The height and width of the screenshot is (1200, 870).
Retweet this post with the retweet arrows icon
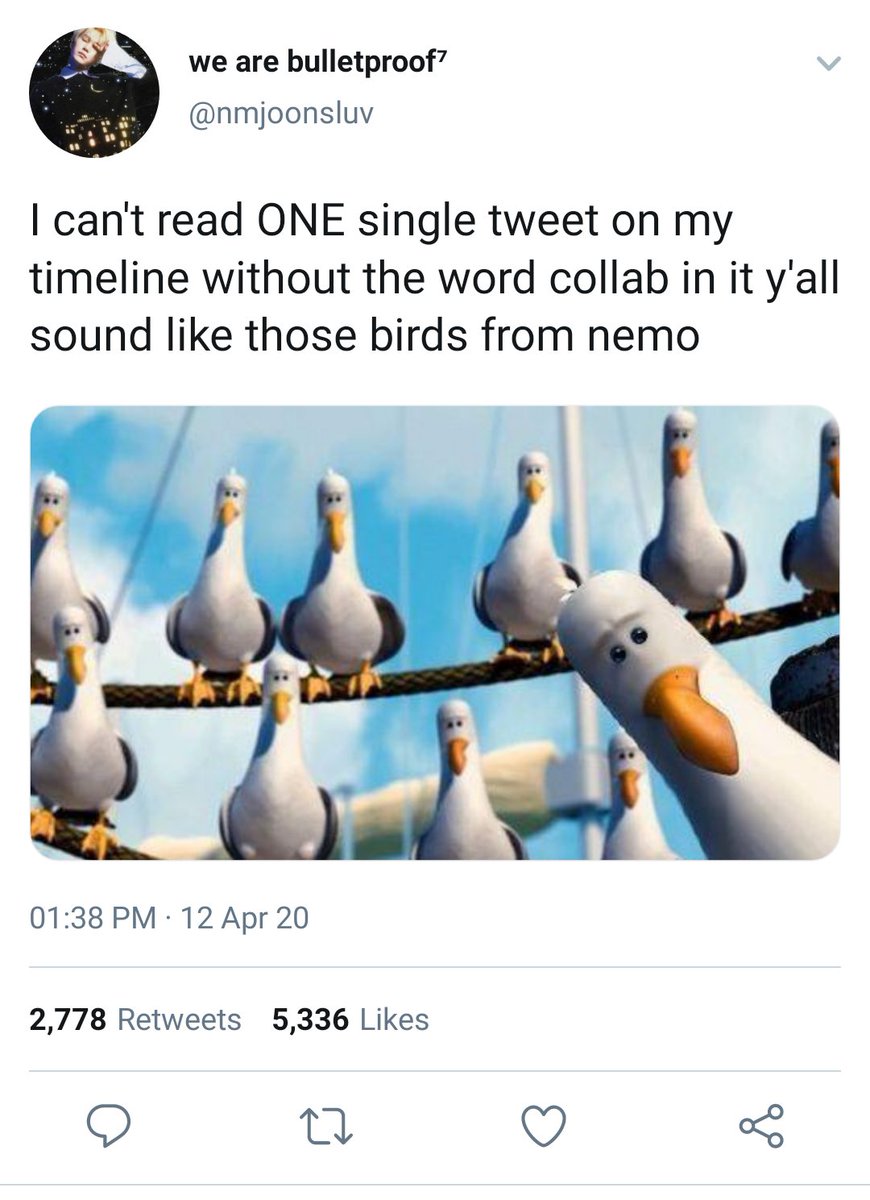(326, 1127)
